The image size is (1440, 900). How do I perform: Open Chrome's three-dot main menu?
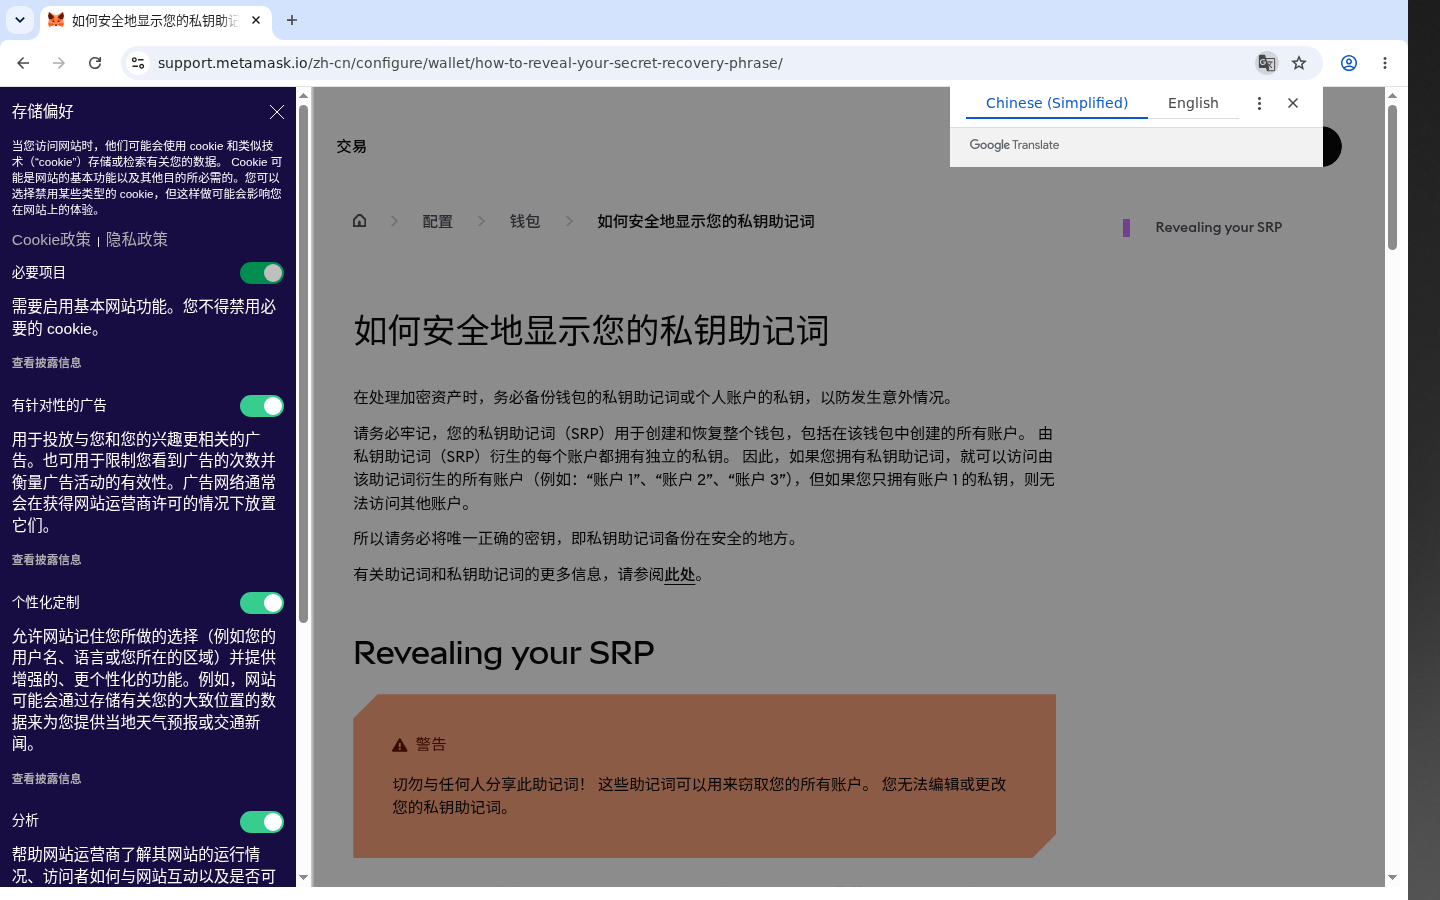coord(1385,63)
